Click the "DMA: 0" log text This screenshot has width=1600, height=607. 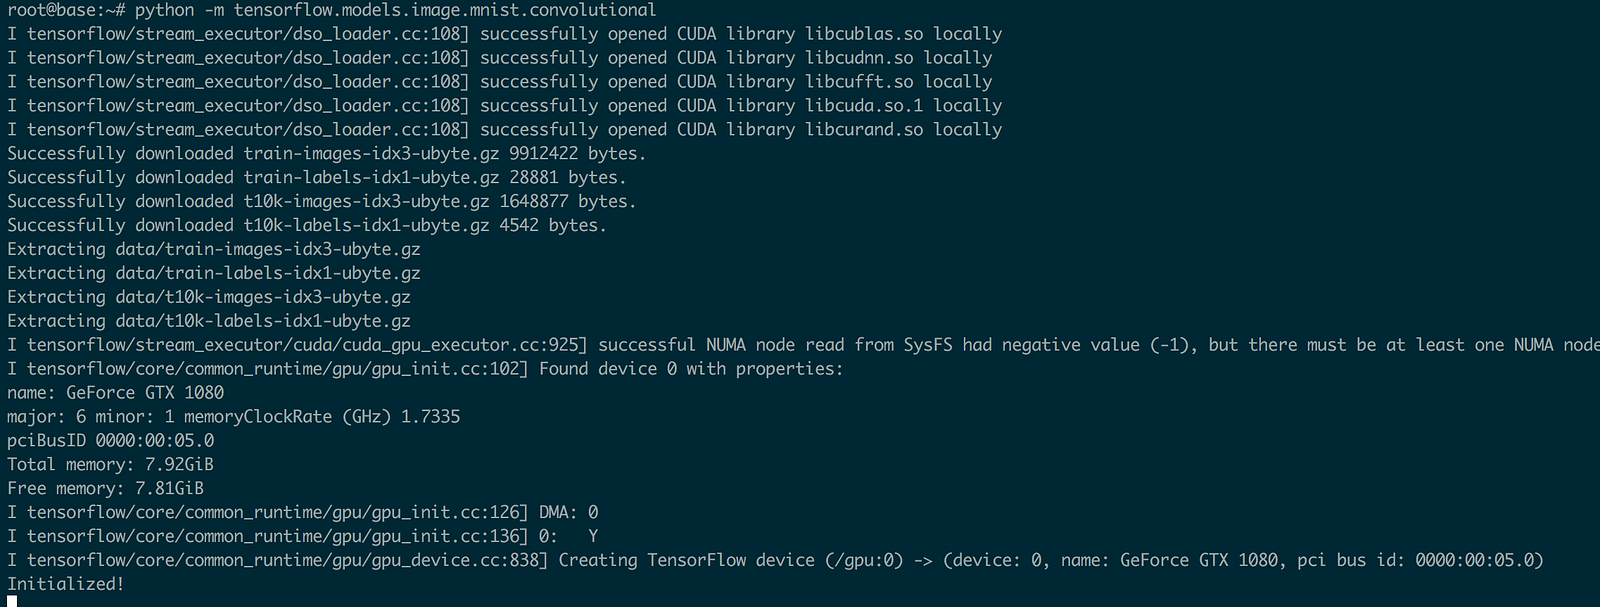pyautogui.click(x=568, y=513)
